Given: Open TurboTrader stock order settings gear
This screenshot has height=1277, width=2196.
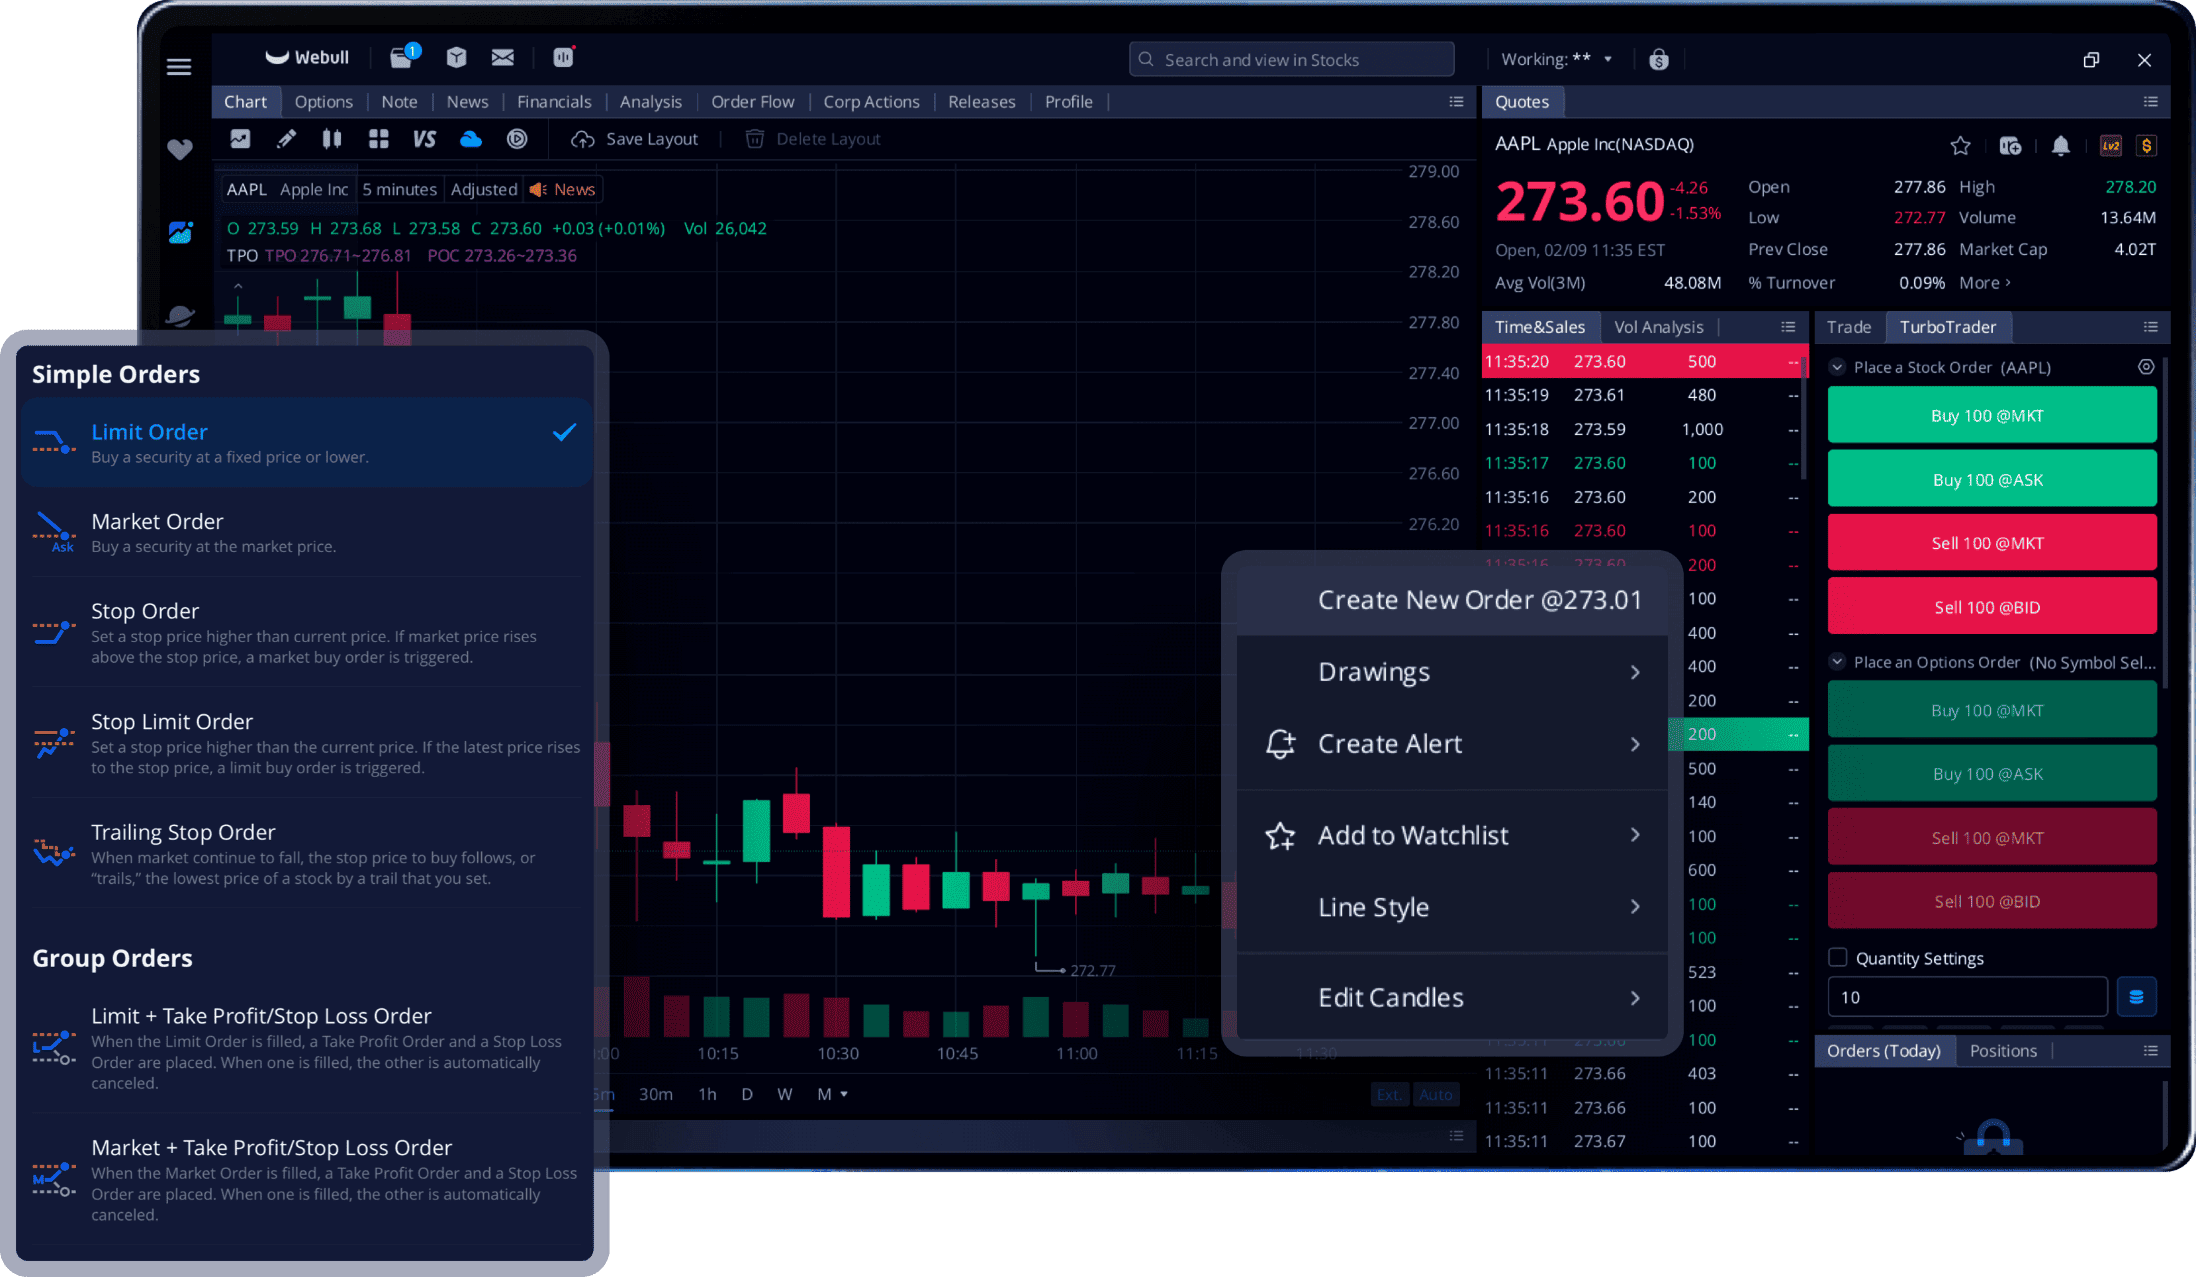Looking at the screenshot, I should click(x=2146, y=367).
